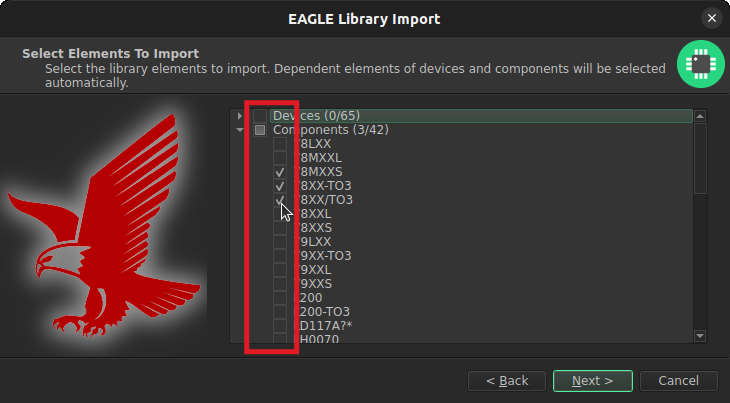Screen dimensions: 730x403
Task: Click the green chip library icon
Action: pyautogui.click(x=701, y=64)
